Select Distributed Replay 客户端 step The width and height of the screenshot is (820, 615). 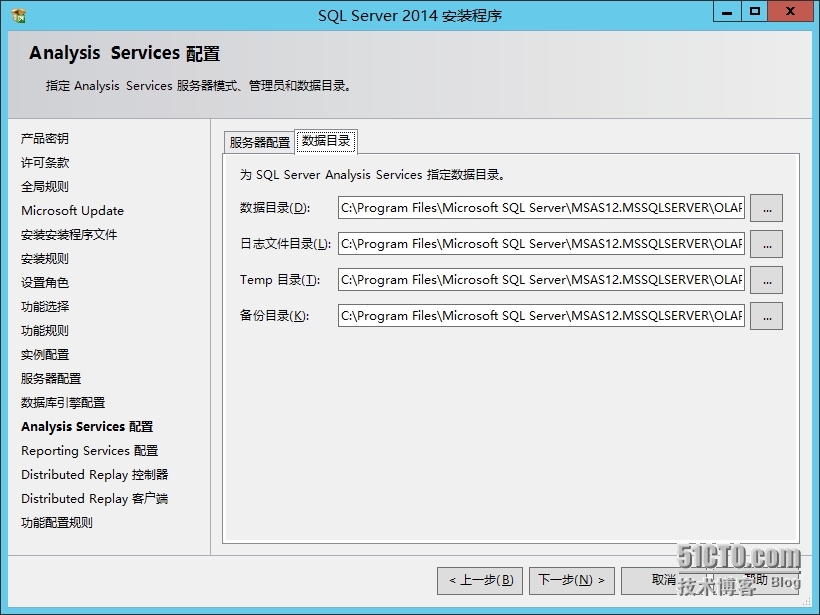[95, 499]
